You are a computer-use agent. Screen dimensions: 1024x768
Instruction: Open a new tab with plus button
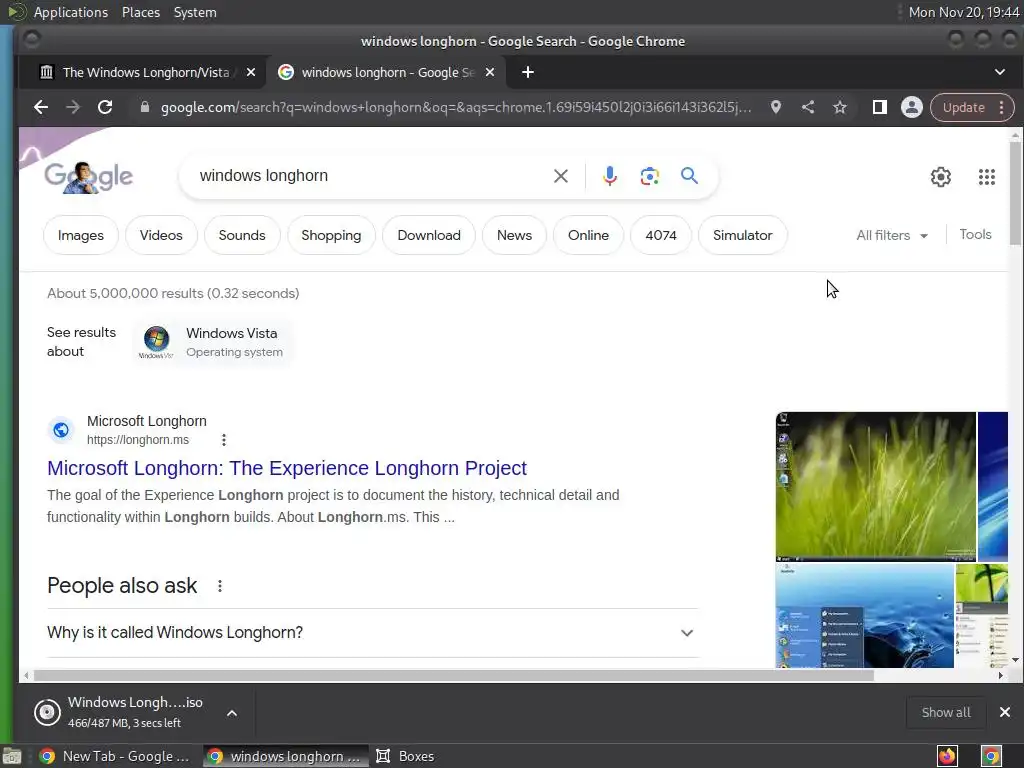[528, 72]
